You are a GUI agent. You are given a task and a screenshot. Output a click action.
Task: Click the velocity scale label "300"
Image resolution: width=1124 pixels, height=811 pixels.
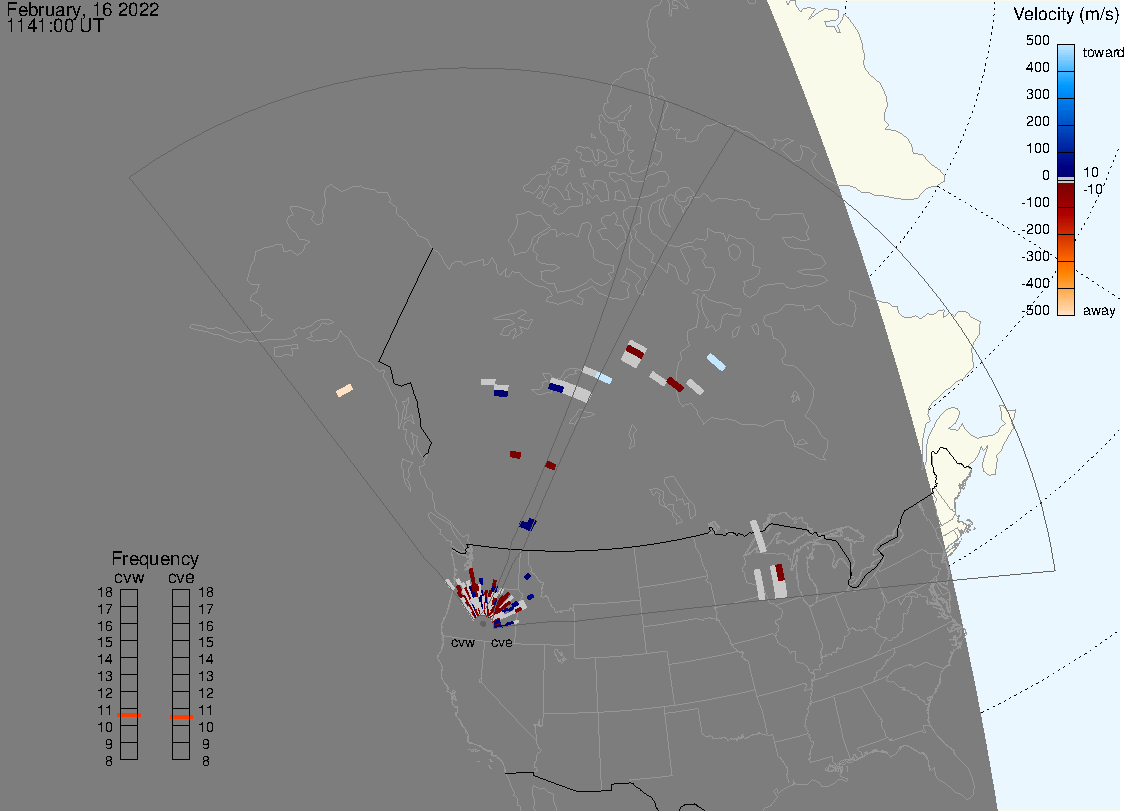[1037, 95]
